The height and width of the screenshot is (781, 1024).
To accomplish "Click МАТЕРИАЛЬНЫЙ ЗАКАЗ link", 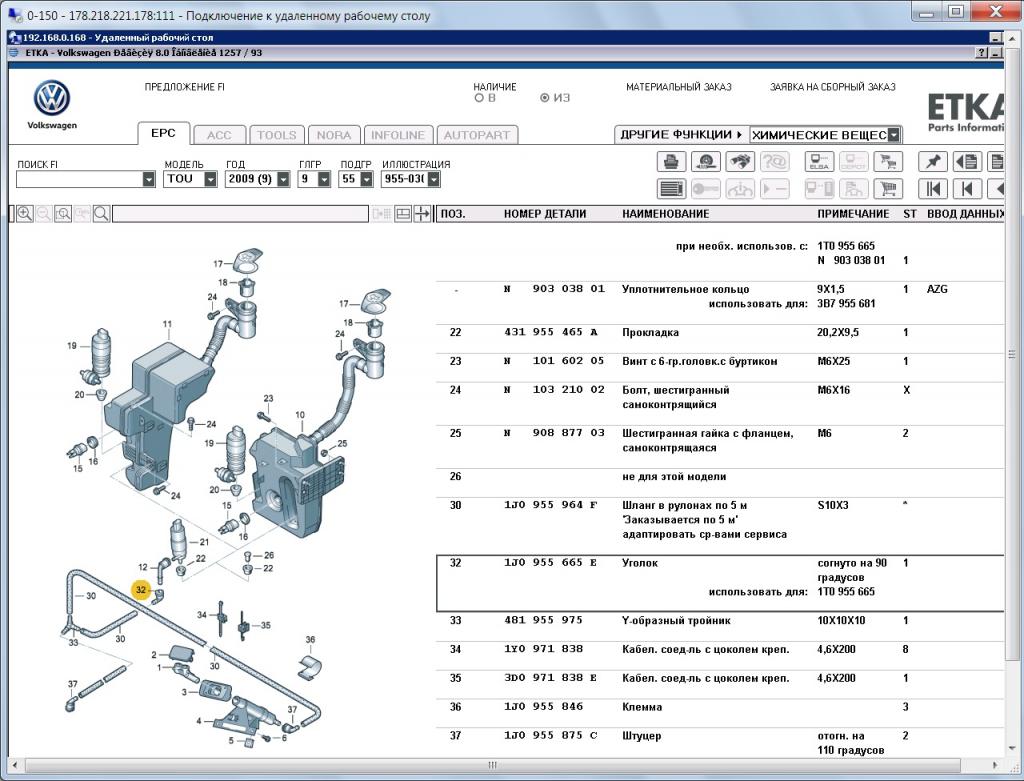I will click(x=679, y=87).
